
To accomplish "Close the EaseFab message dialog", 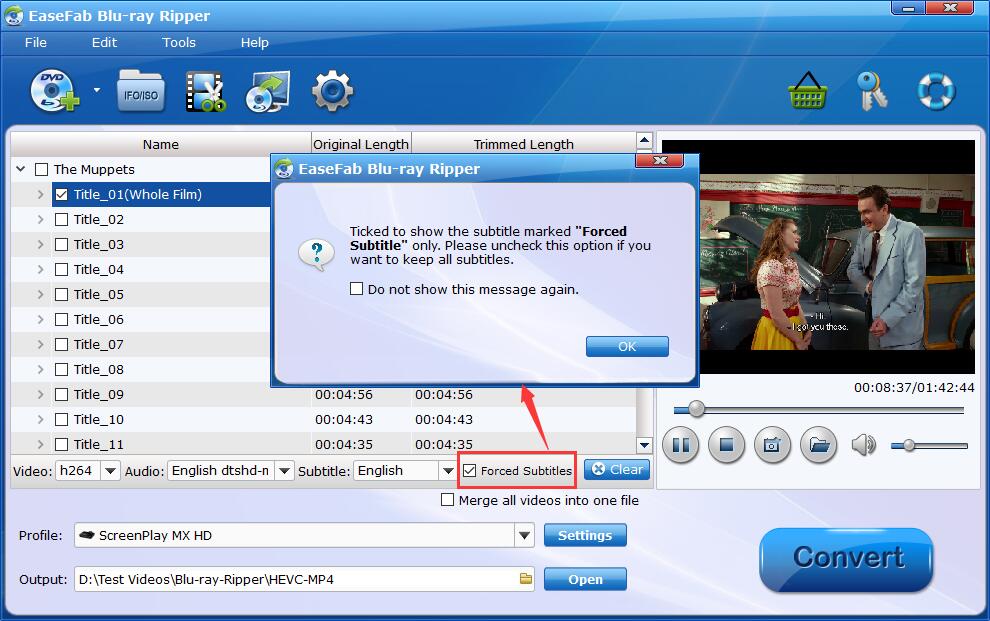I will pos(660,160).
